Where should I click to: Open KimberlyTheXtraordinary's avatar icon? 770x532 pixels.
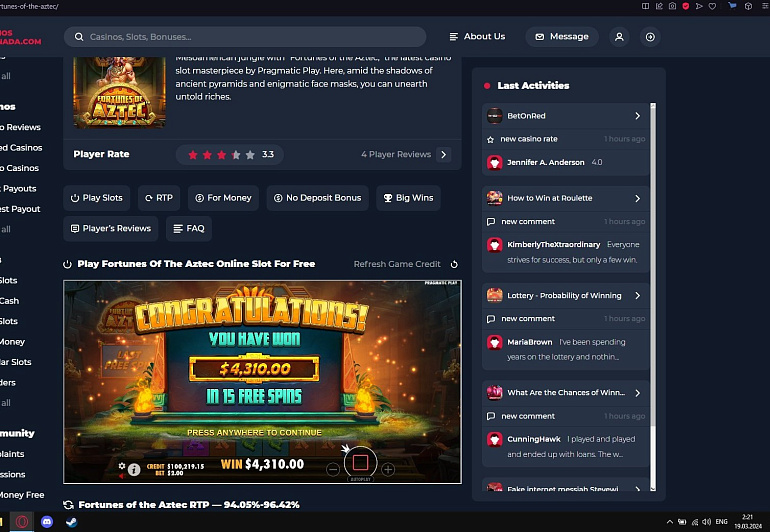pyautogui.click(x=495, y=245)
